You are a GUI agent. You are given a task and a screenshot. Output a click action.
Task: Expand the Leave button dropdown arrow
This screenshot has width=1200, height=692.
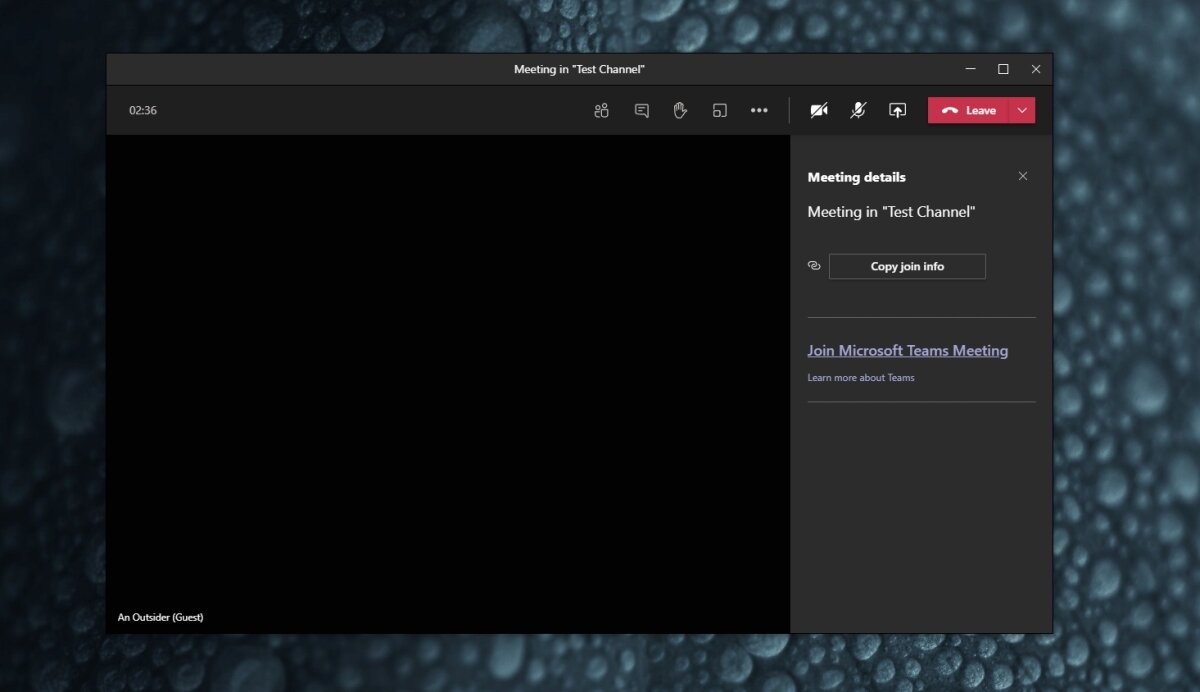tap(1021, 110)
